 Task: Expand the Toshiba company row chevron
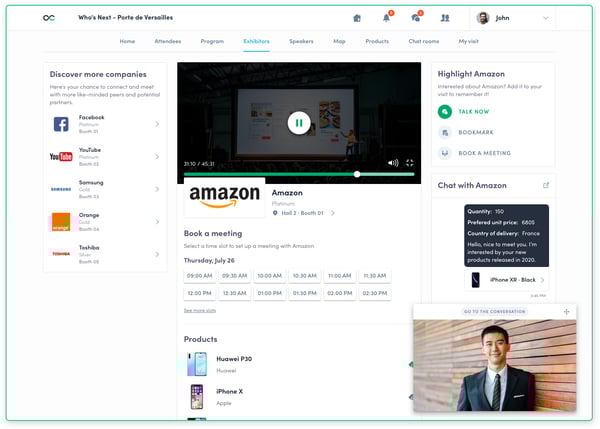click(157, 254)
